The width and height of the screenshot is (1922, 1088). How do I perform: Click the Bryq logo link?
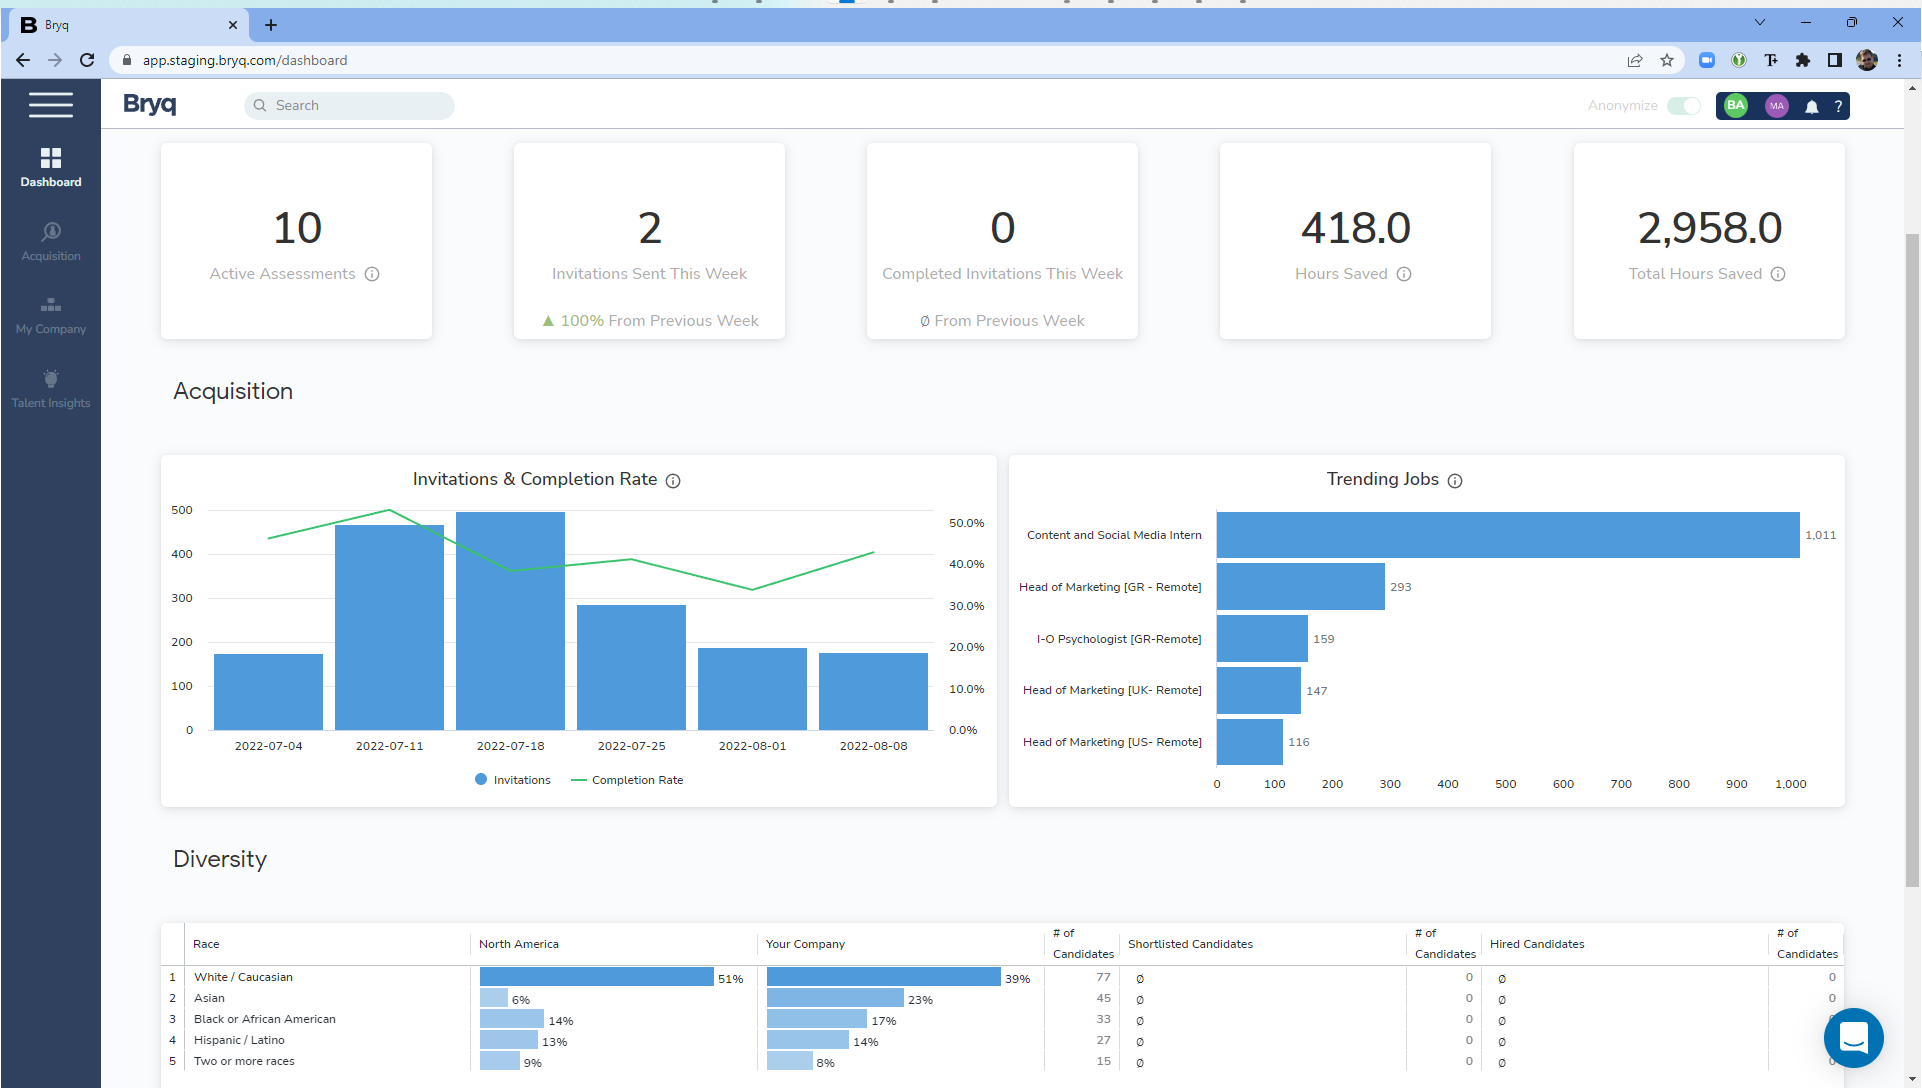coord(149,104)
